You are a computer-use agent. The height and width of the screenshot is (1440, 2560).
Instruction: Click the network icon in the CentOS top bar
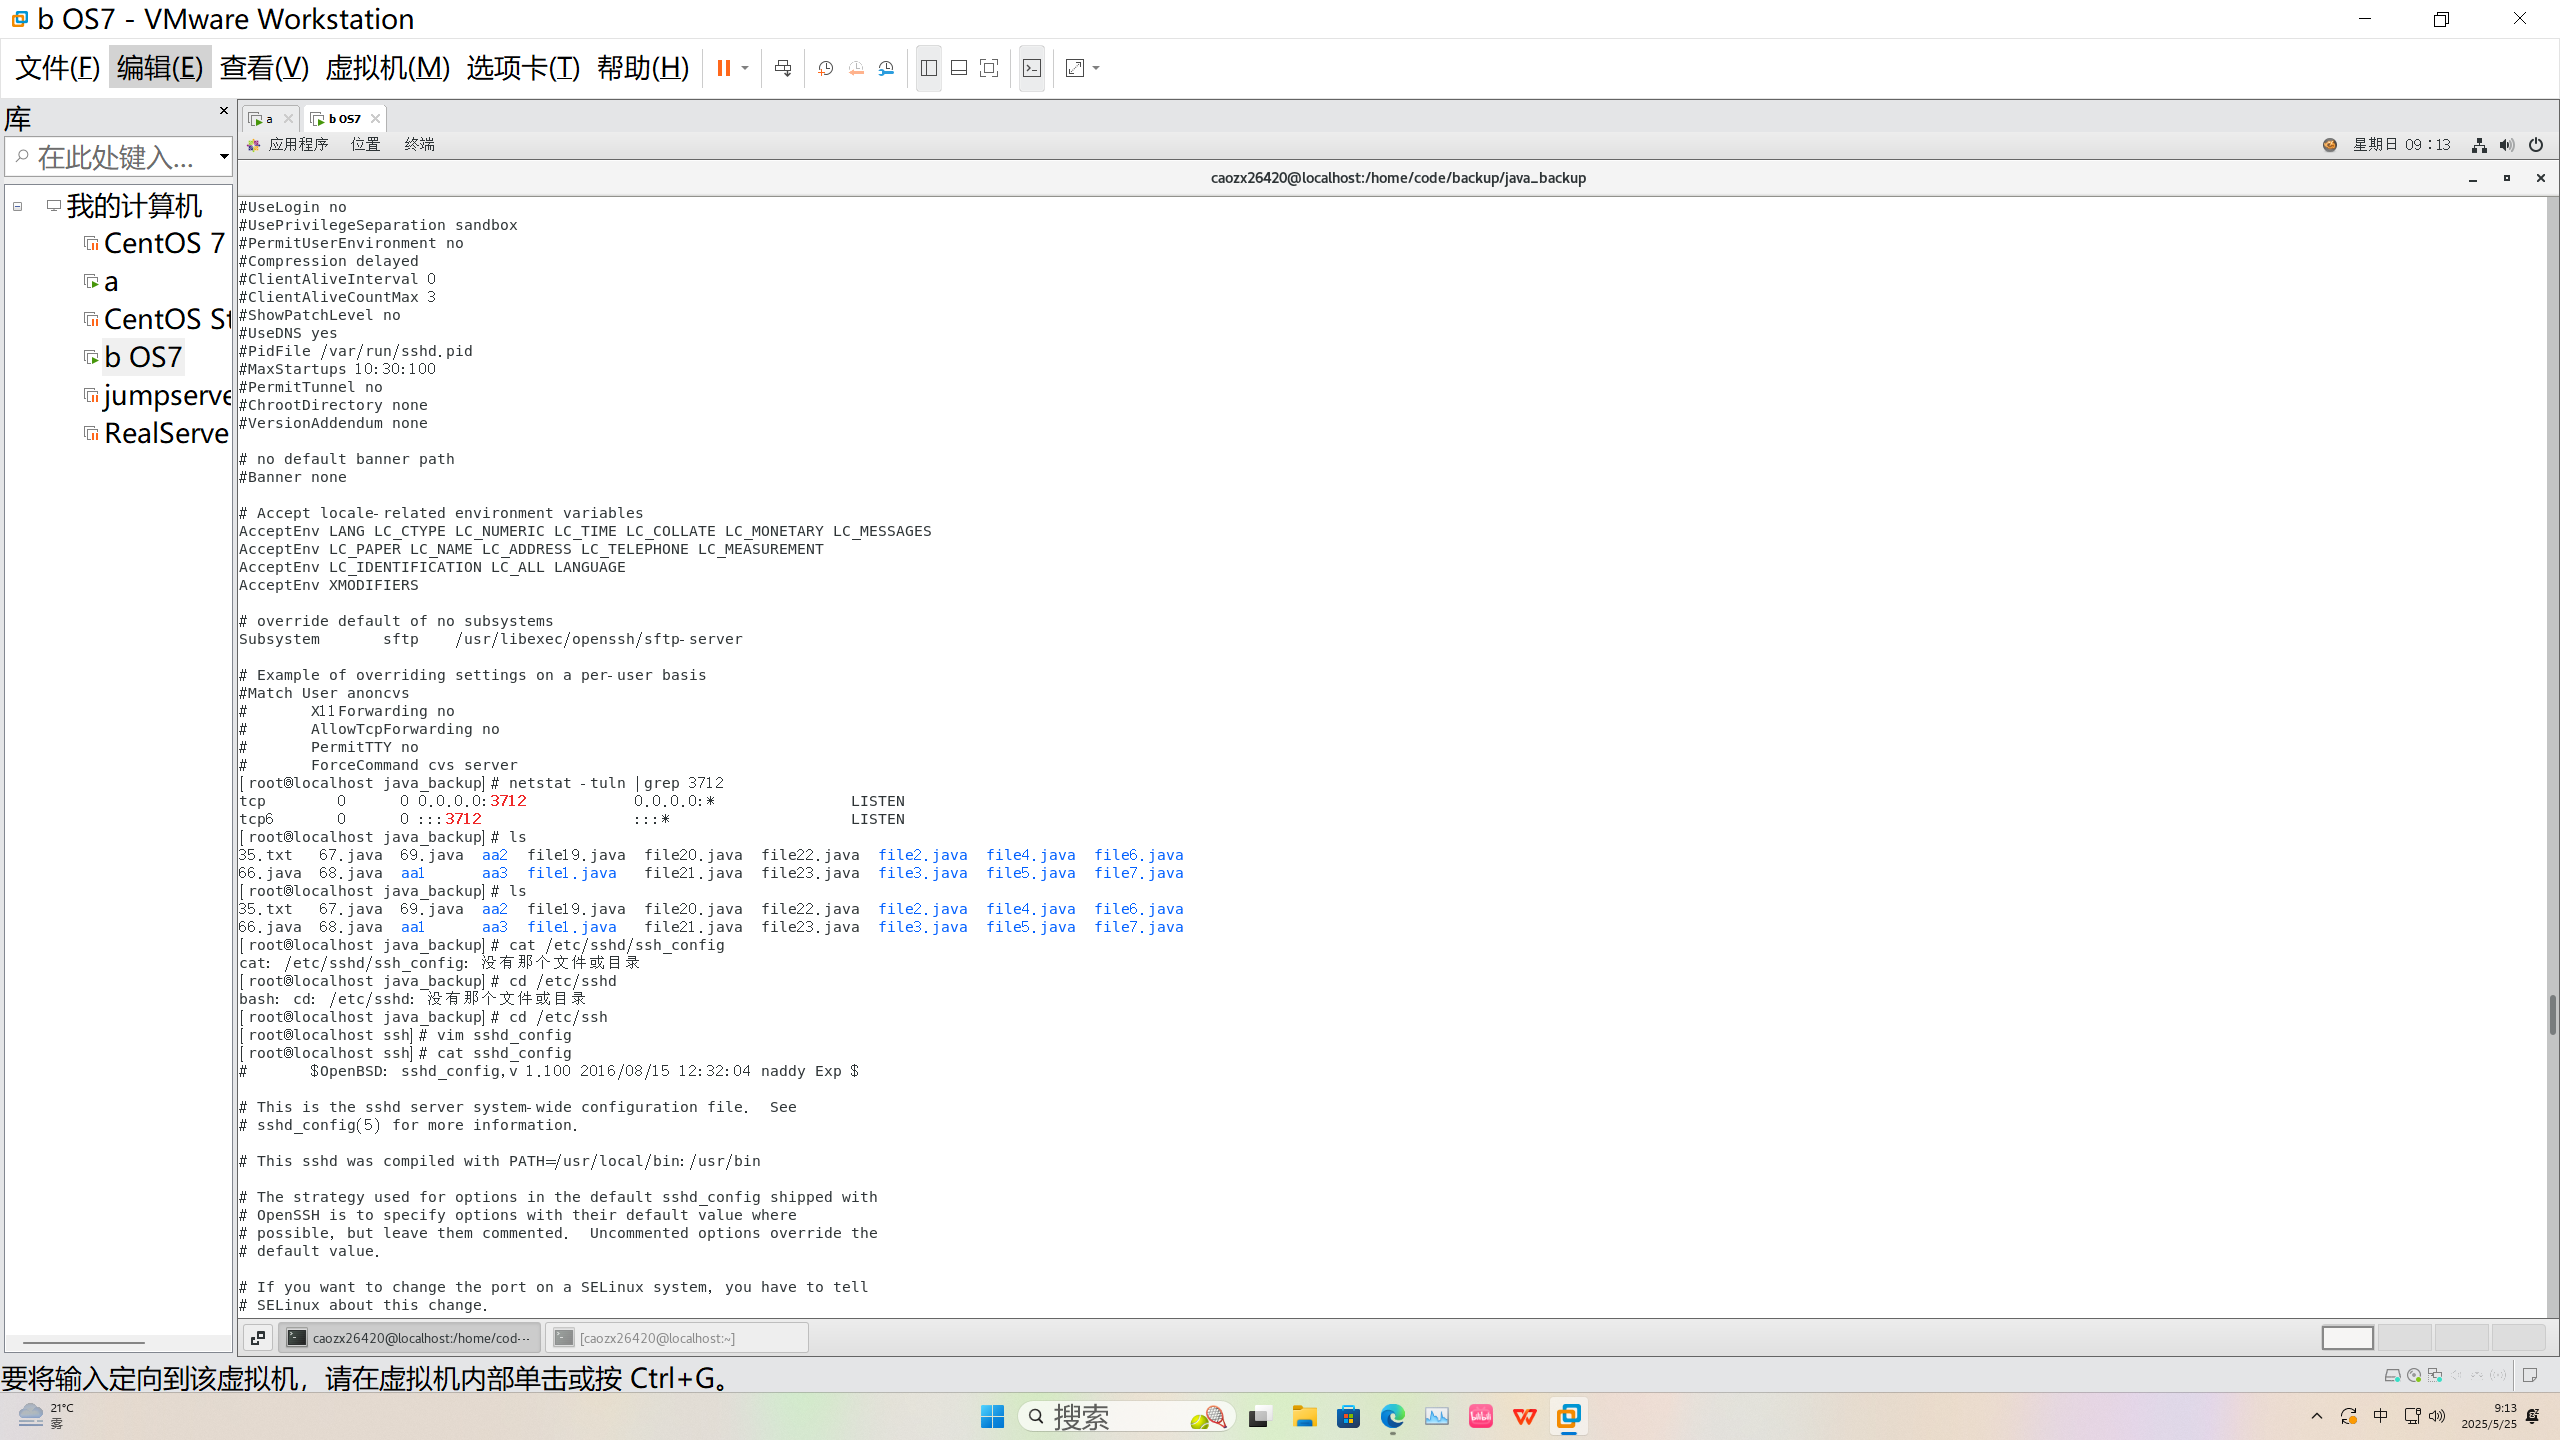2478,145
